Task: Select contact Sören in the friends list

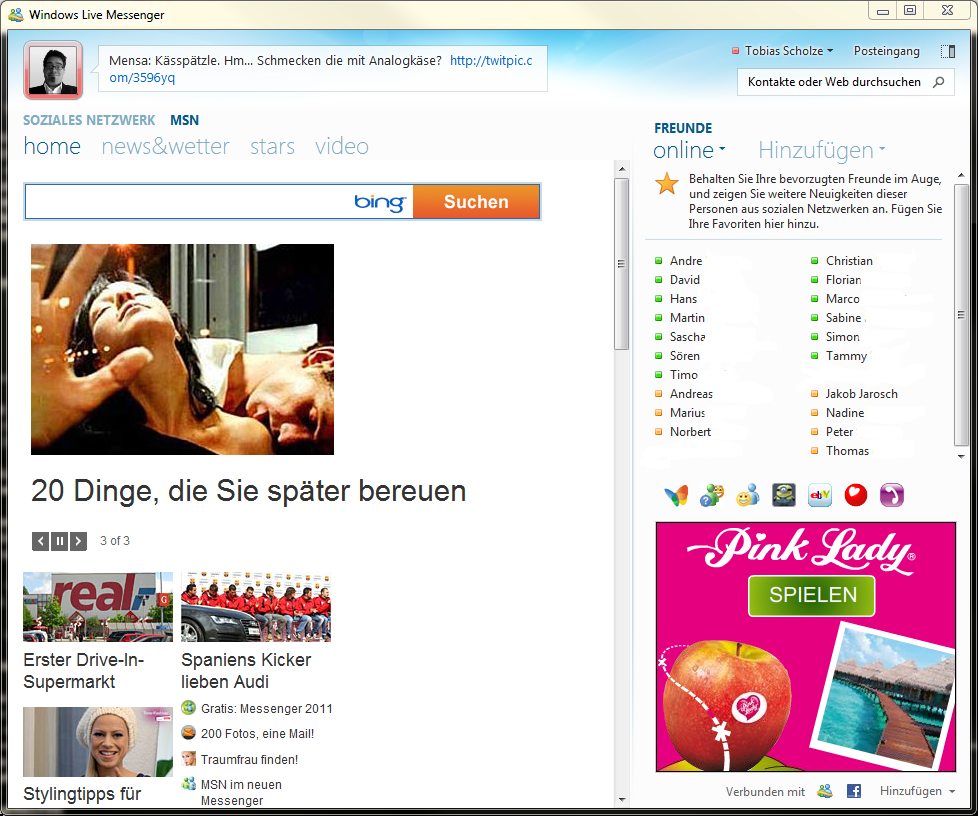Action: (685, 356)
